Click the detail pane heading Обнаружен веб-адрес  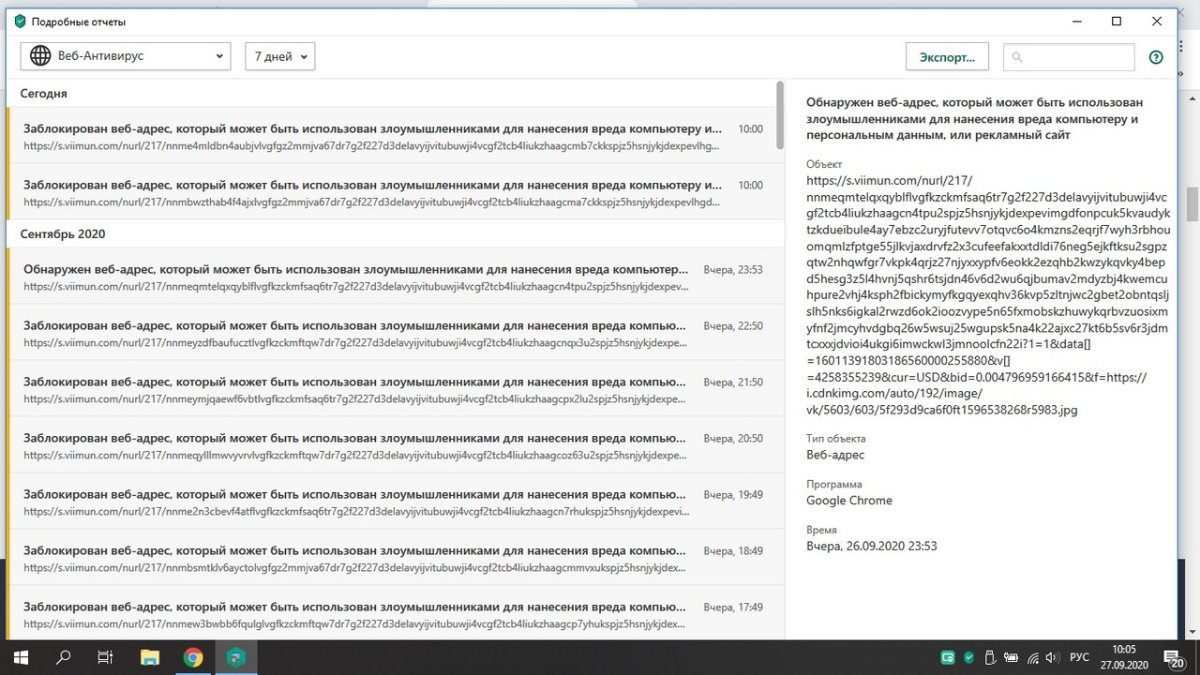pos(975,118)
